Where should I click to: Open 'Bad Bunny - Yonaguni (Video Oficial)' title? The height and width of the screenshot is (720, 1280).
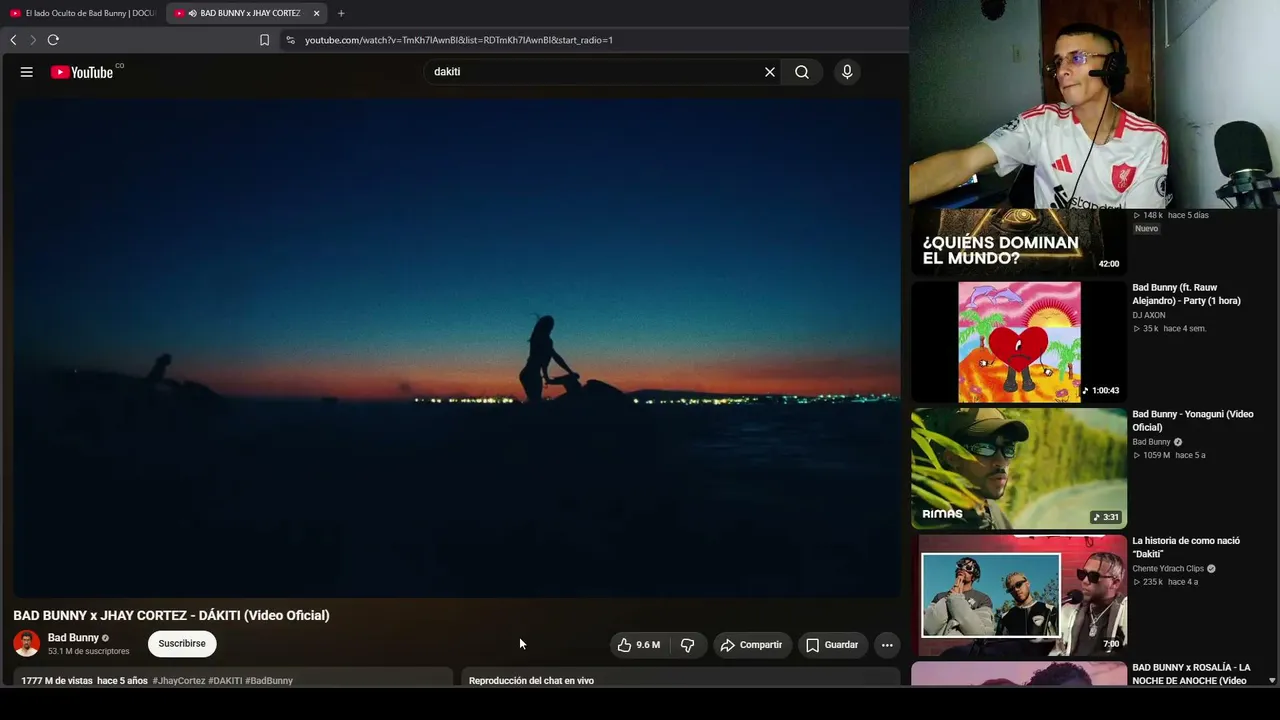click(x=1192, y=421)
